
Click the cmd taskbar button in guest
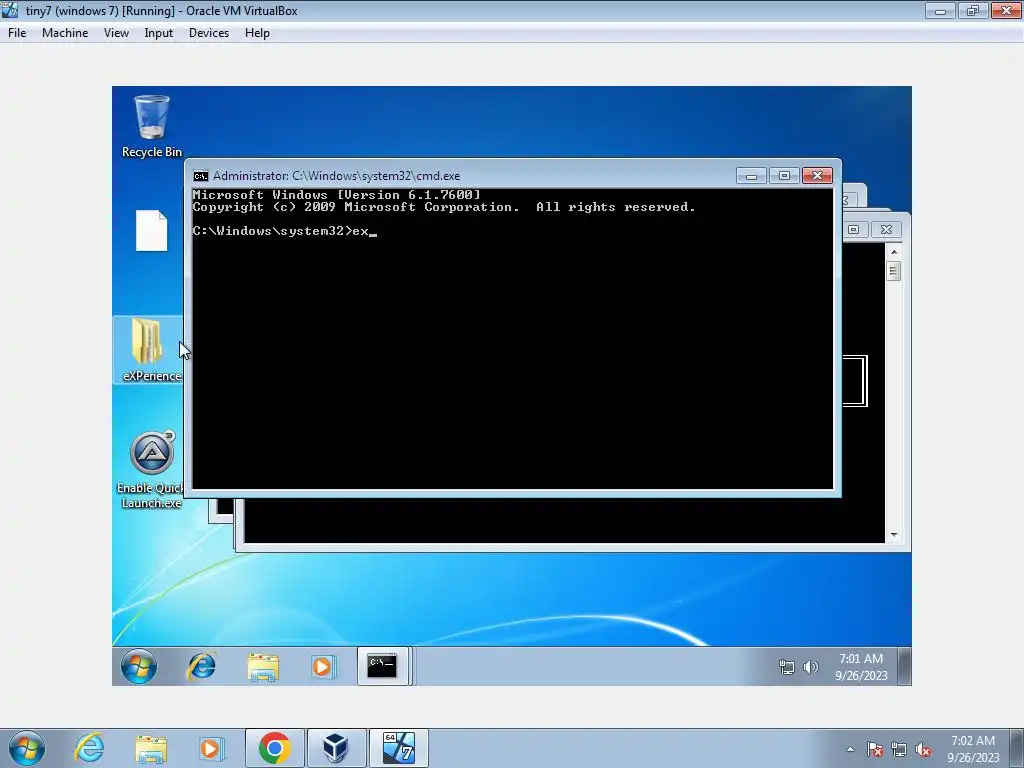(x=383, y=666)
